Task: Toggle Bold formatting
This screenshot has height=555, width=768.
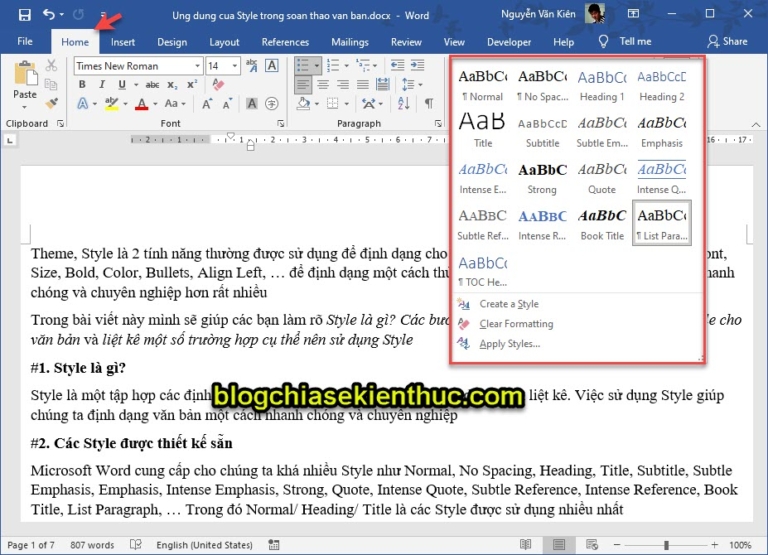Action: 82,84
